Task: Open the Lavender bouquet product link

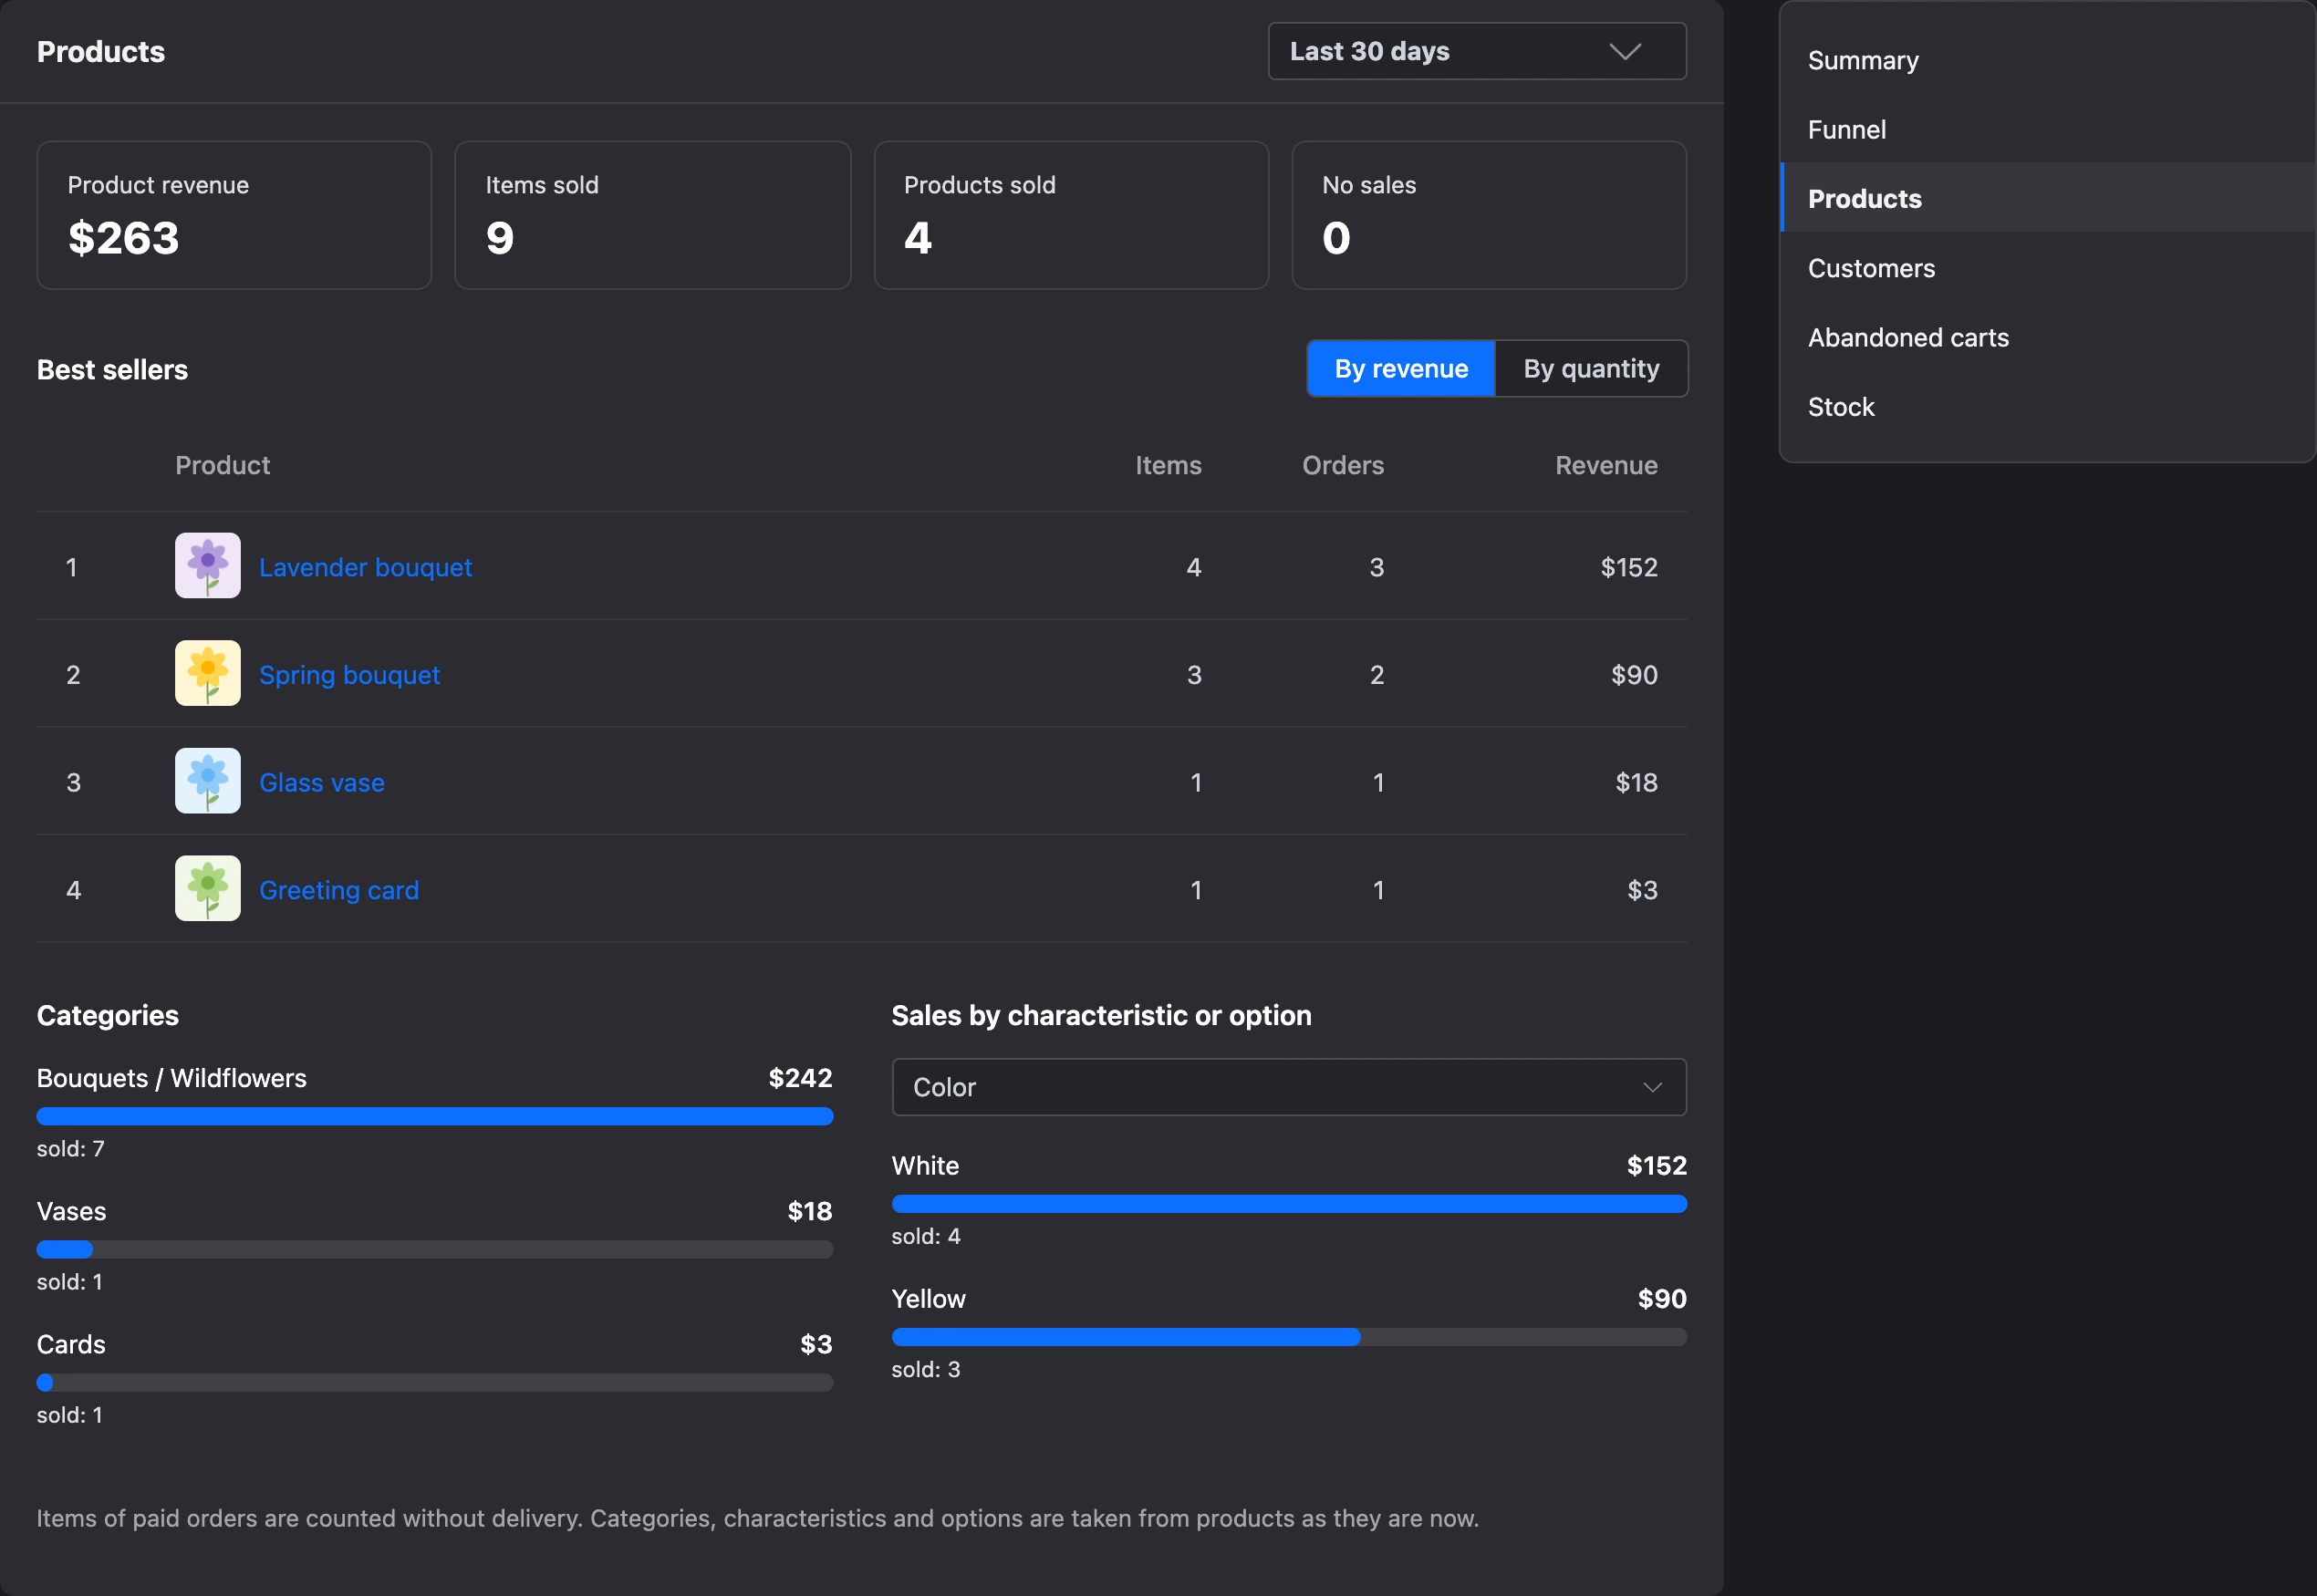Action: (365, 567)
